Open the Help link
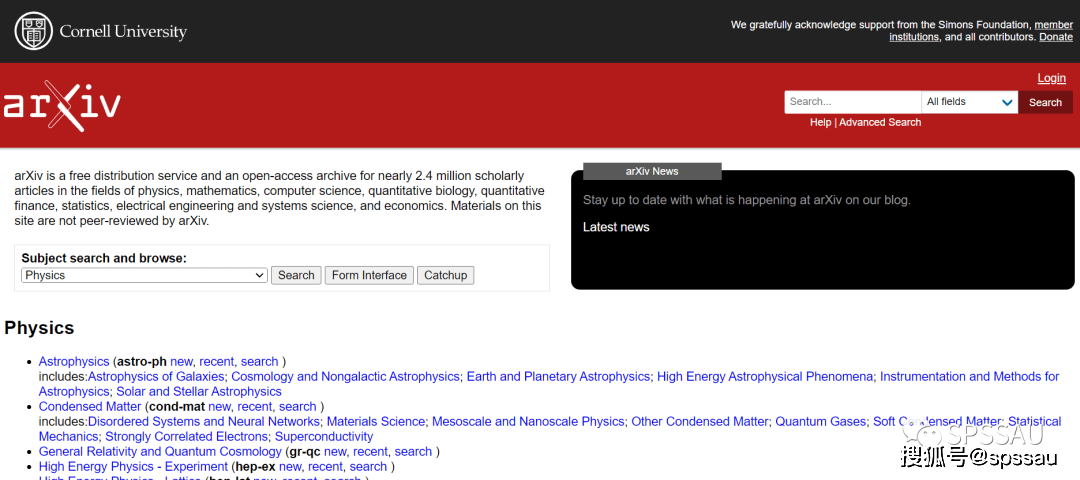 820,122
